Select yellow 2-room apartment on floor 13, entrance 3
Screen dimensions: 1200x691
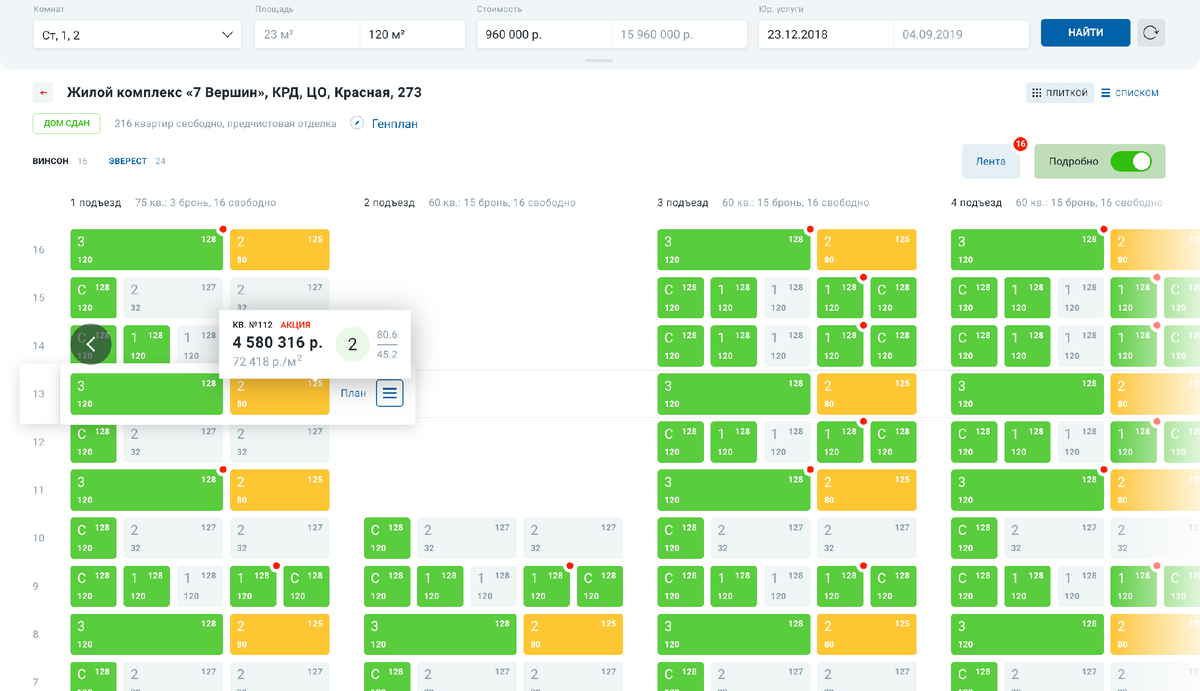pos(867,394)
